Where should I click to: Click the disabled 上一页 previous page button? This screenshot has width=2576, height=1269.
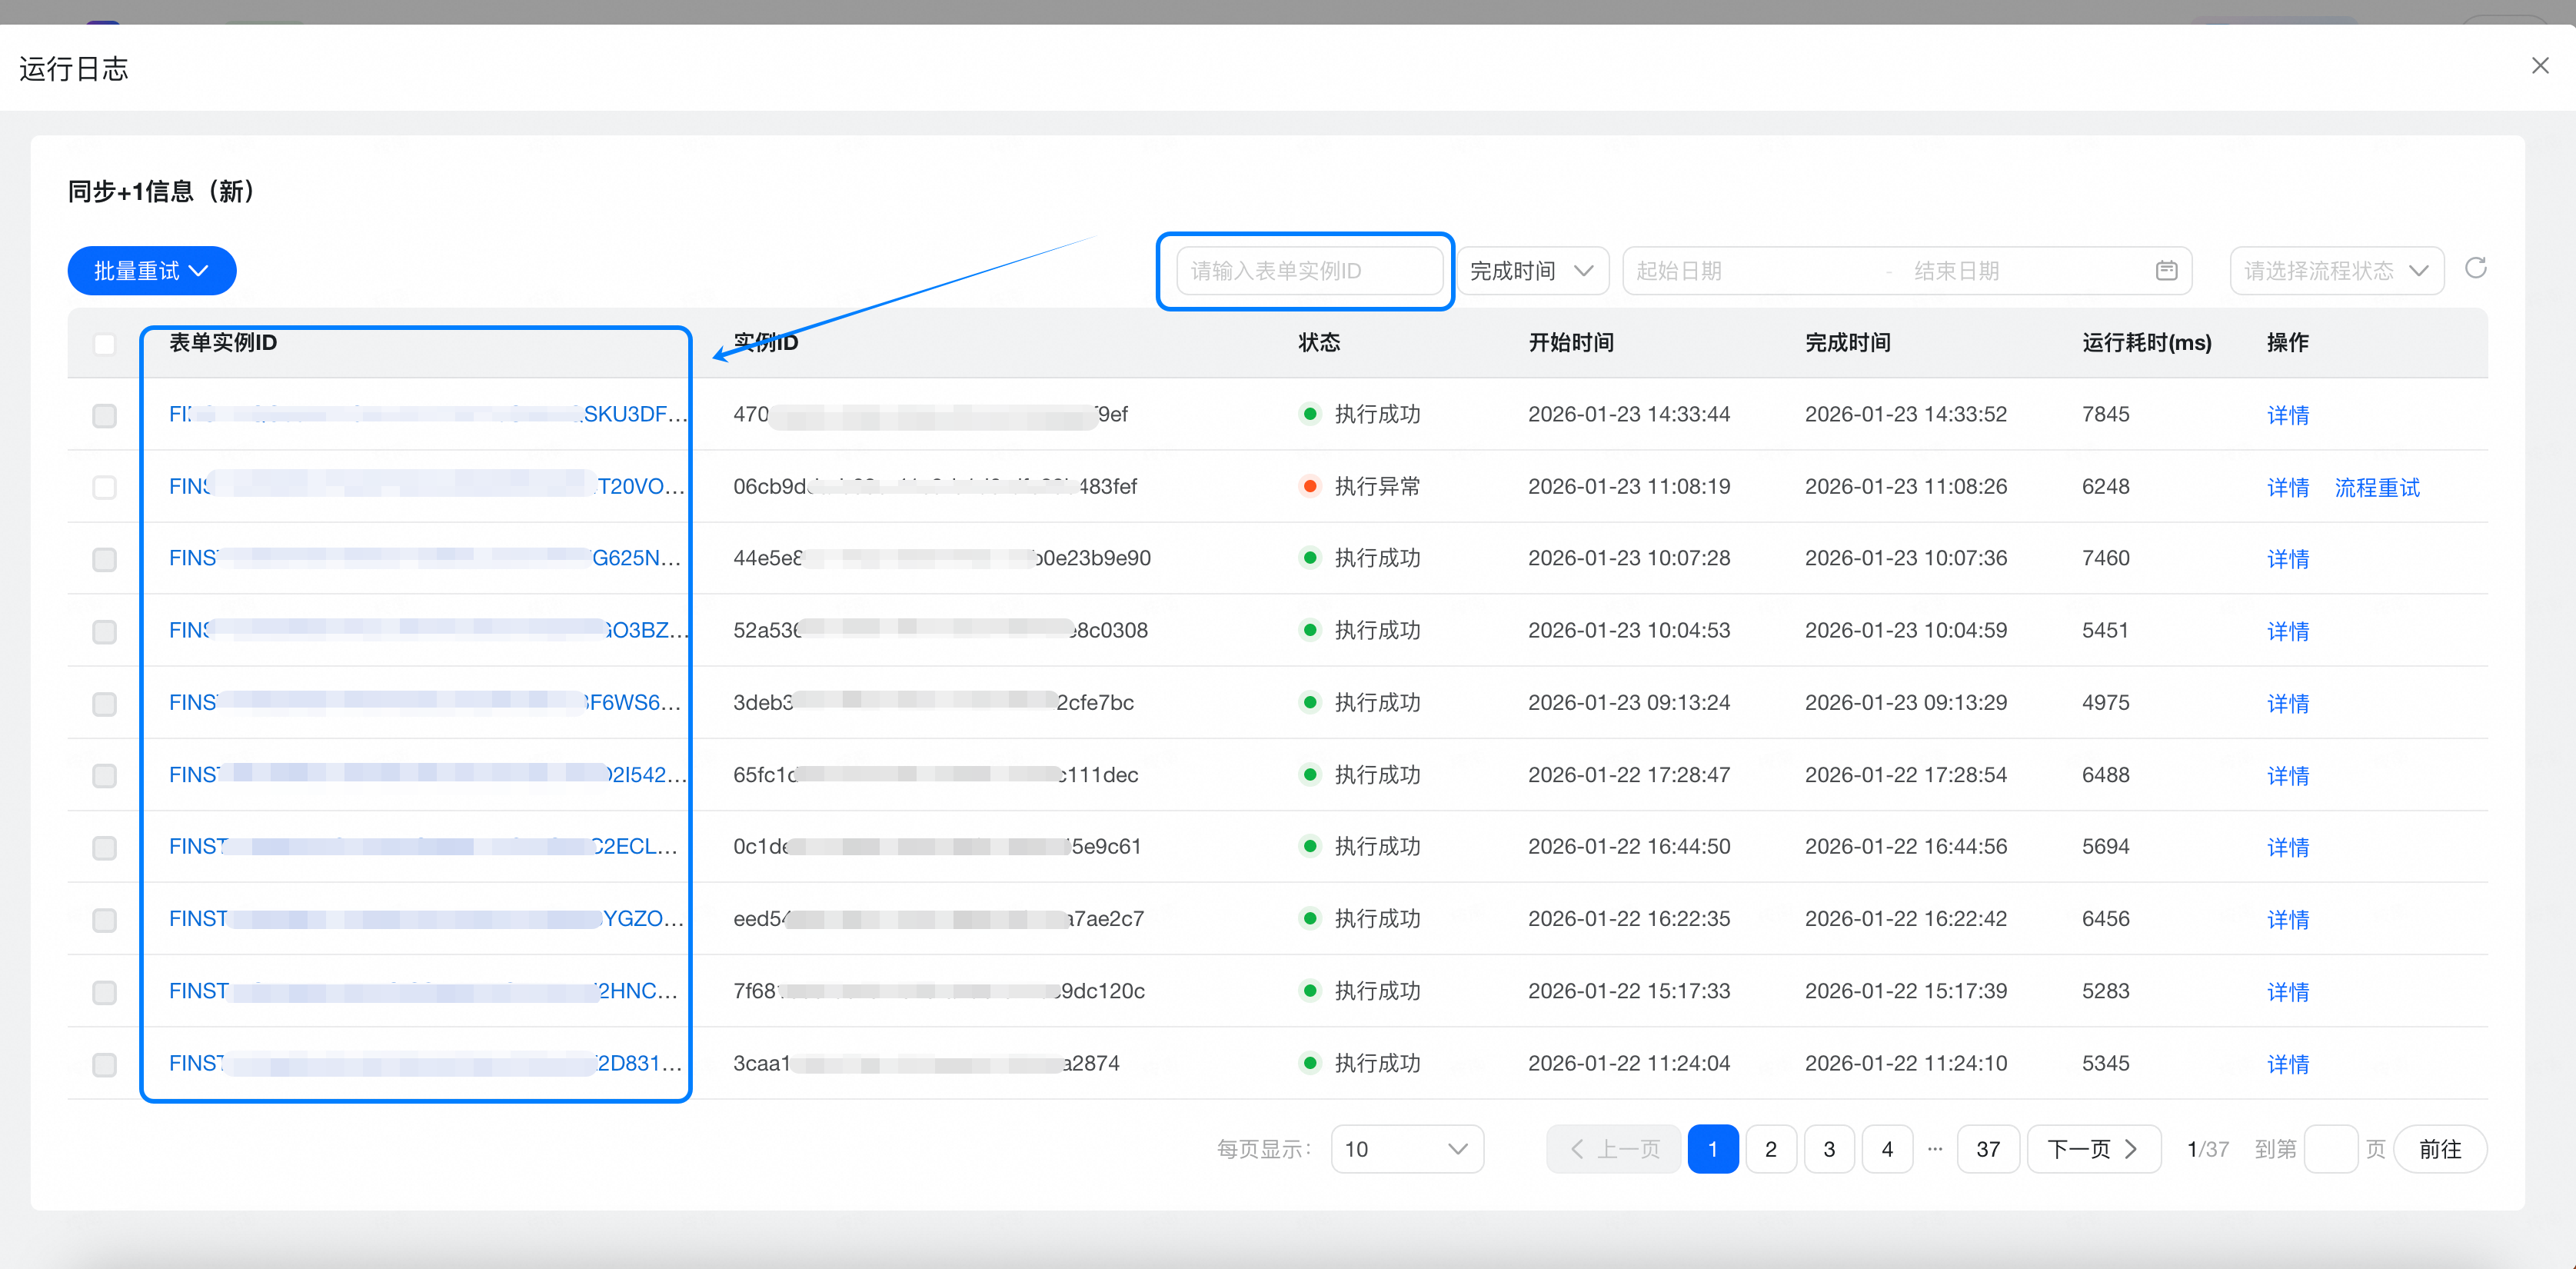pos(1613,1149)
